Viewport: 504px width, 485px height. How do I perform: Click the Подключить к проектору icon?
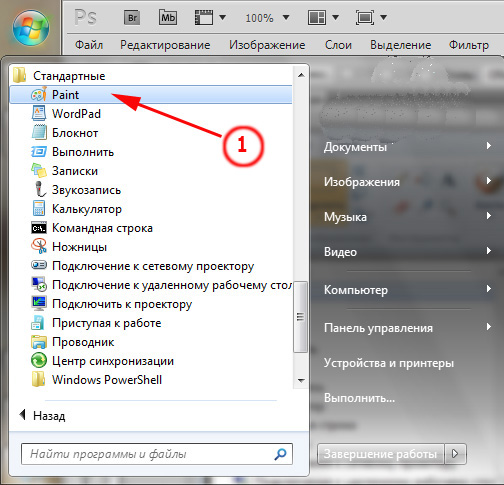tap(39, 303)
